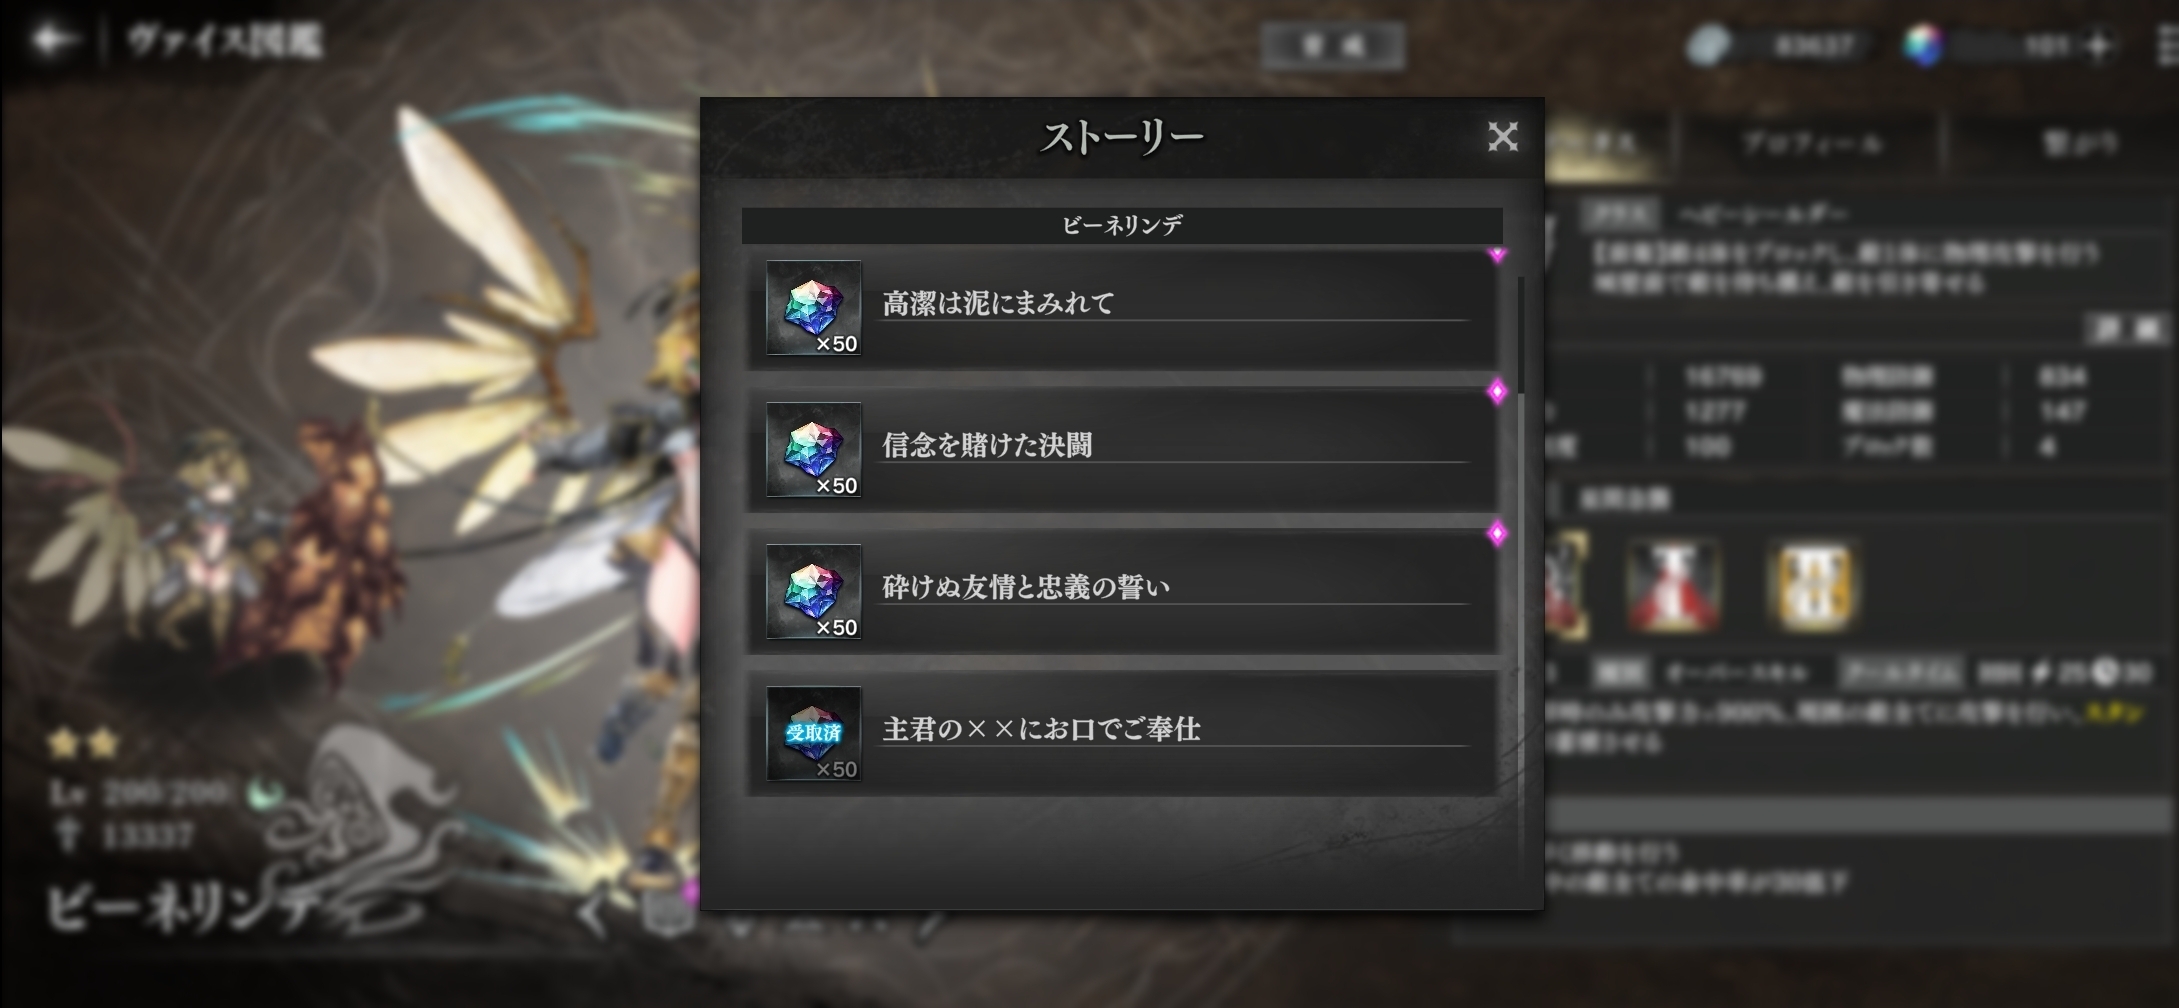Click gem reward icon for 砕けぬ友情と忠義の誓い
Viewport: 2179px width, 1008px height.
pos(814,592)
